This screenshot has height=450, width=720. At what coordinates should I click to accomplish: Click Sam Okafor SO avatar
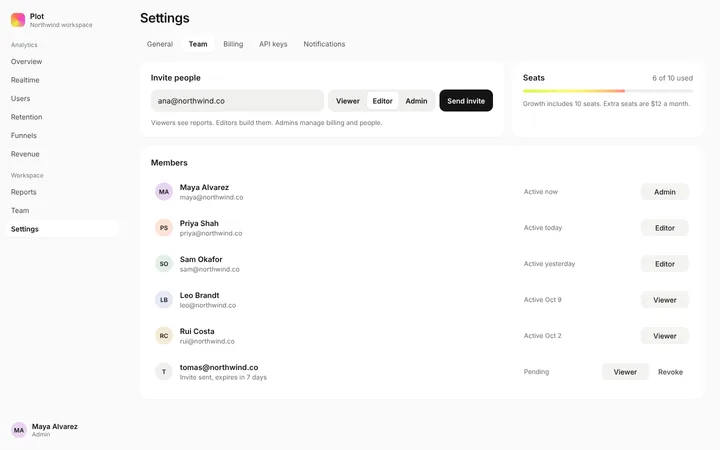click(164, 264)
